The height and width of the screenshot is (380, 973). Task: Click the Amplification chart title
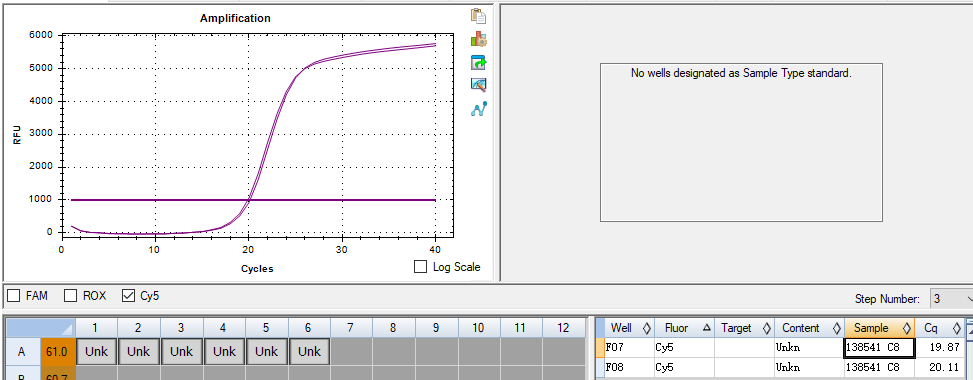[x=235, y=19]
